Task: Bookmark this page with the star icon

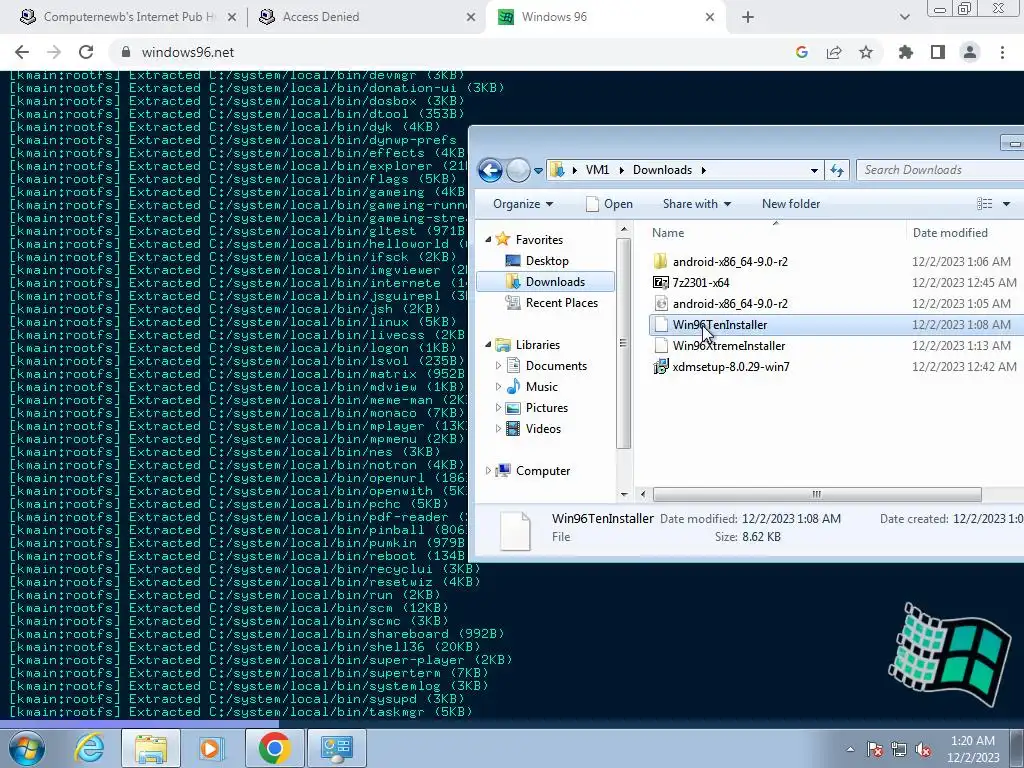Action: pos(866,52)
